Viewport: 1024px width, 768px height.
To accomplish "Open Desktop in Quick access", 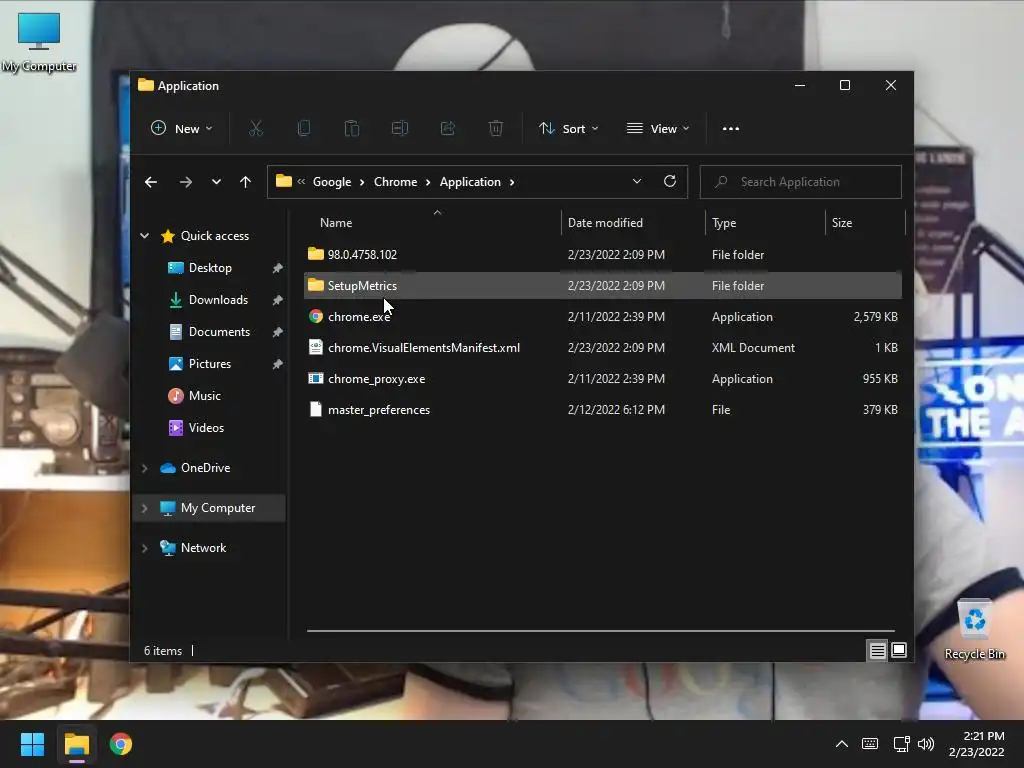I will (x=210, y=268).
